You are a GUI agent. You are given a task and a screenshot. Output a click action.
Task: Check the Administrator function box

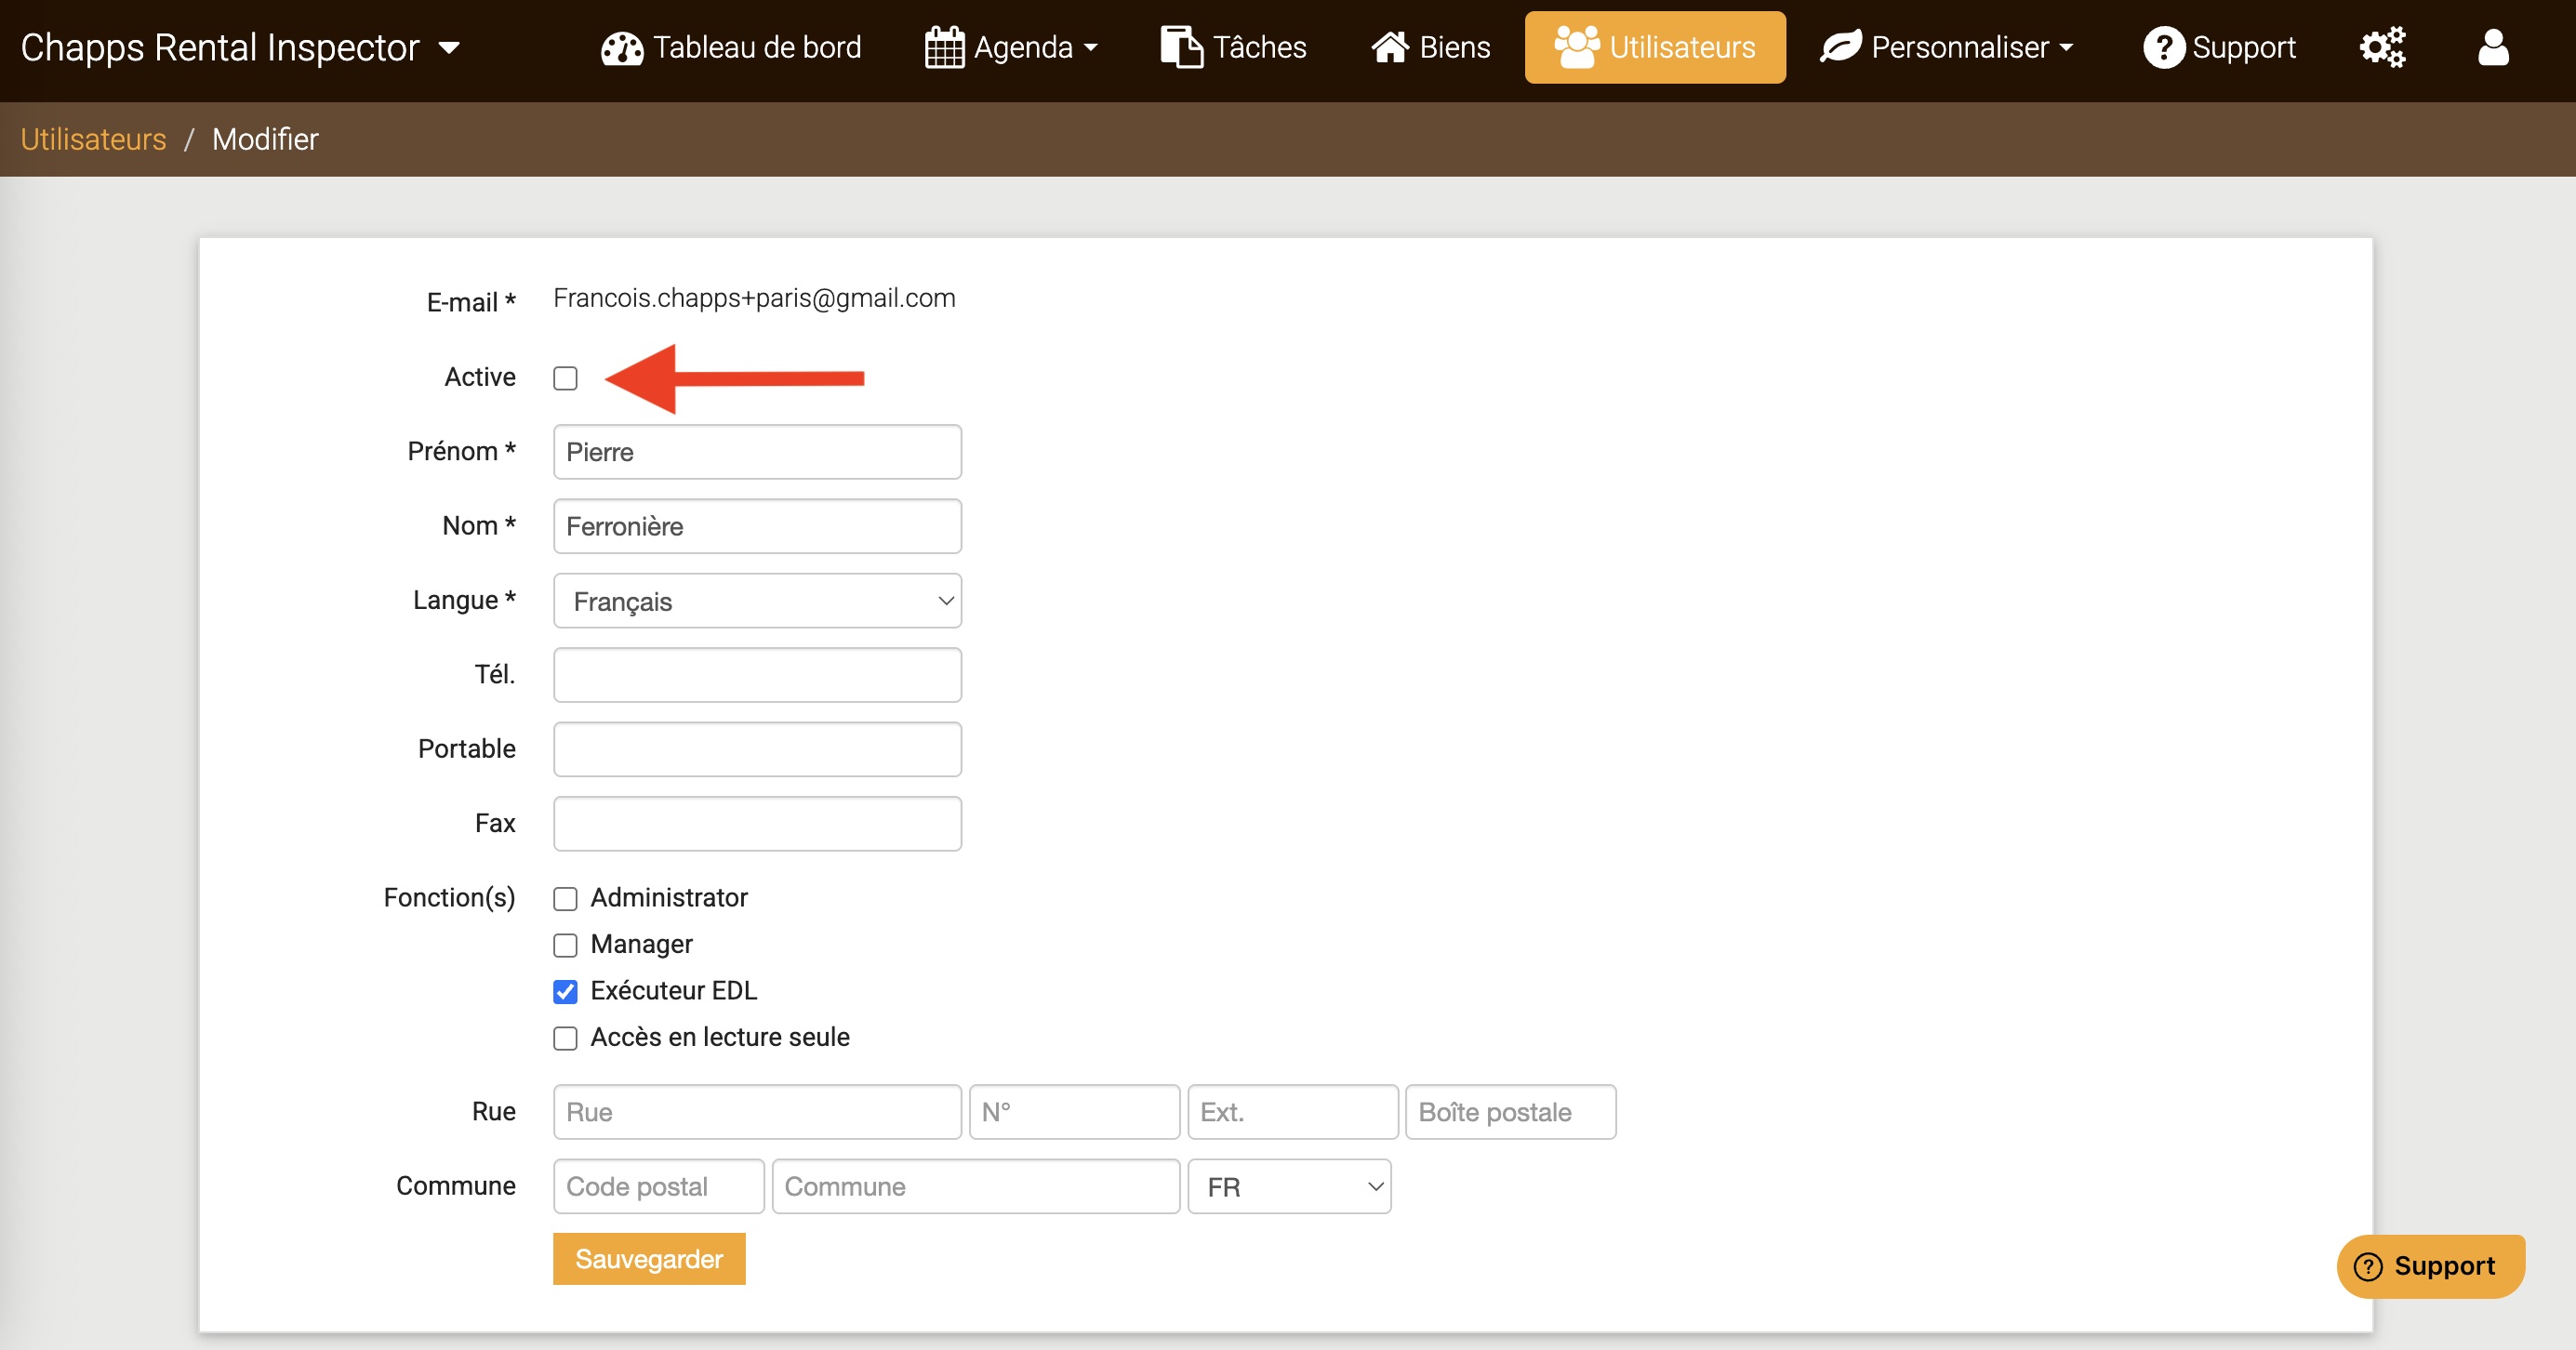[x=565, y=898]
